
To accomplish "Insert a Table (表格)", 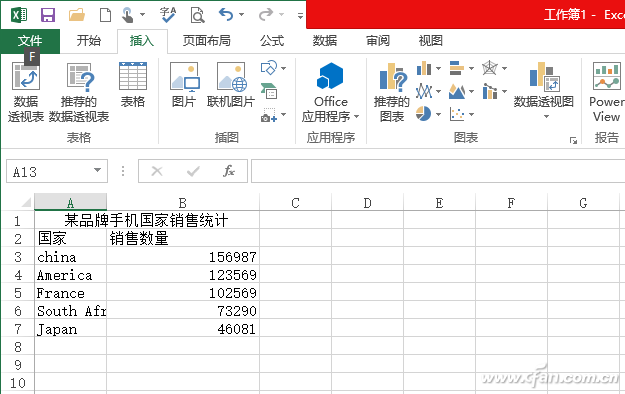I will [x=133, y=85].
